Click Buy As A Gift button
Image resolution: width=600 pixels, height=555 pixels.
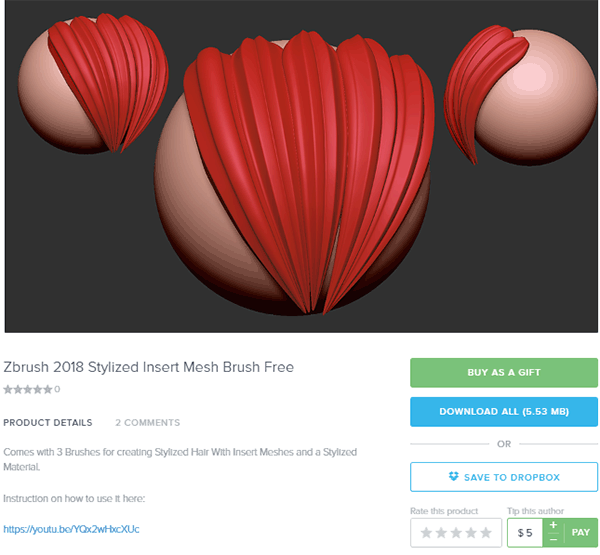pyautogui.click(x=504, y=372)
